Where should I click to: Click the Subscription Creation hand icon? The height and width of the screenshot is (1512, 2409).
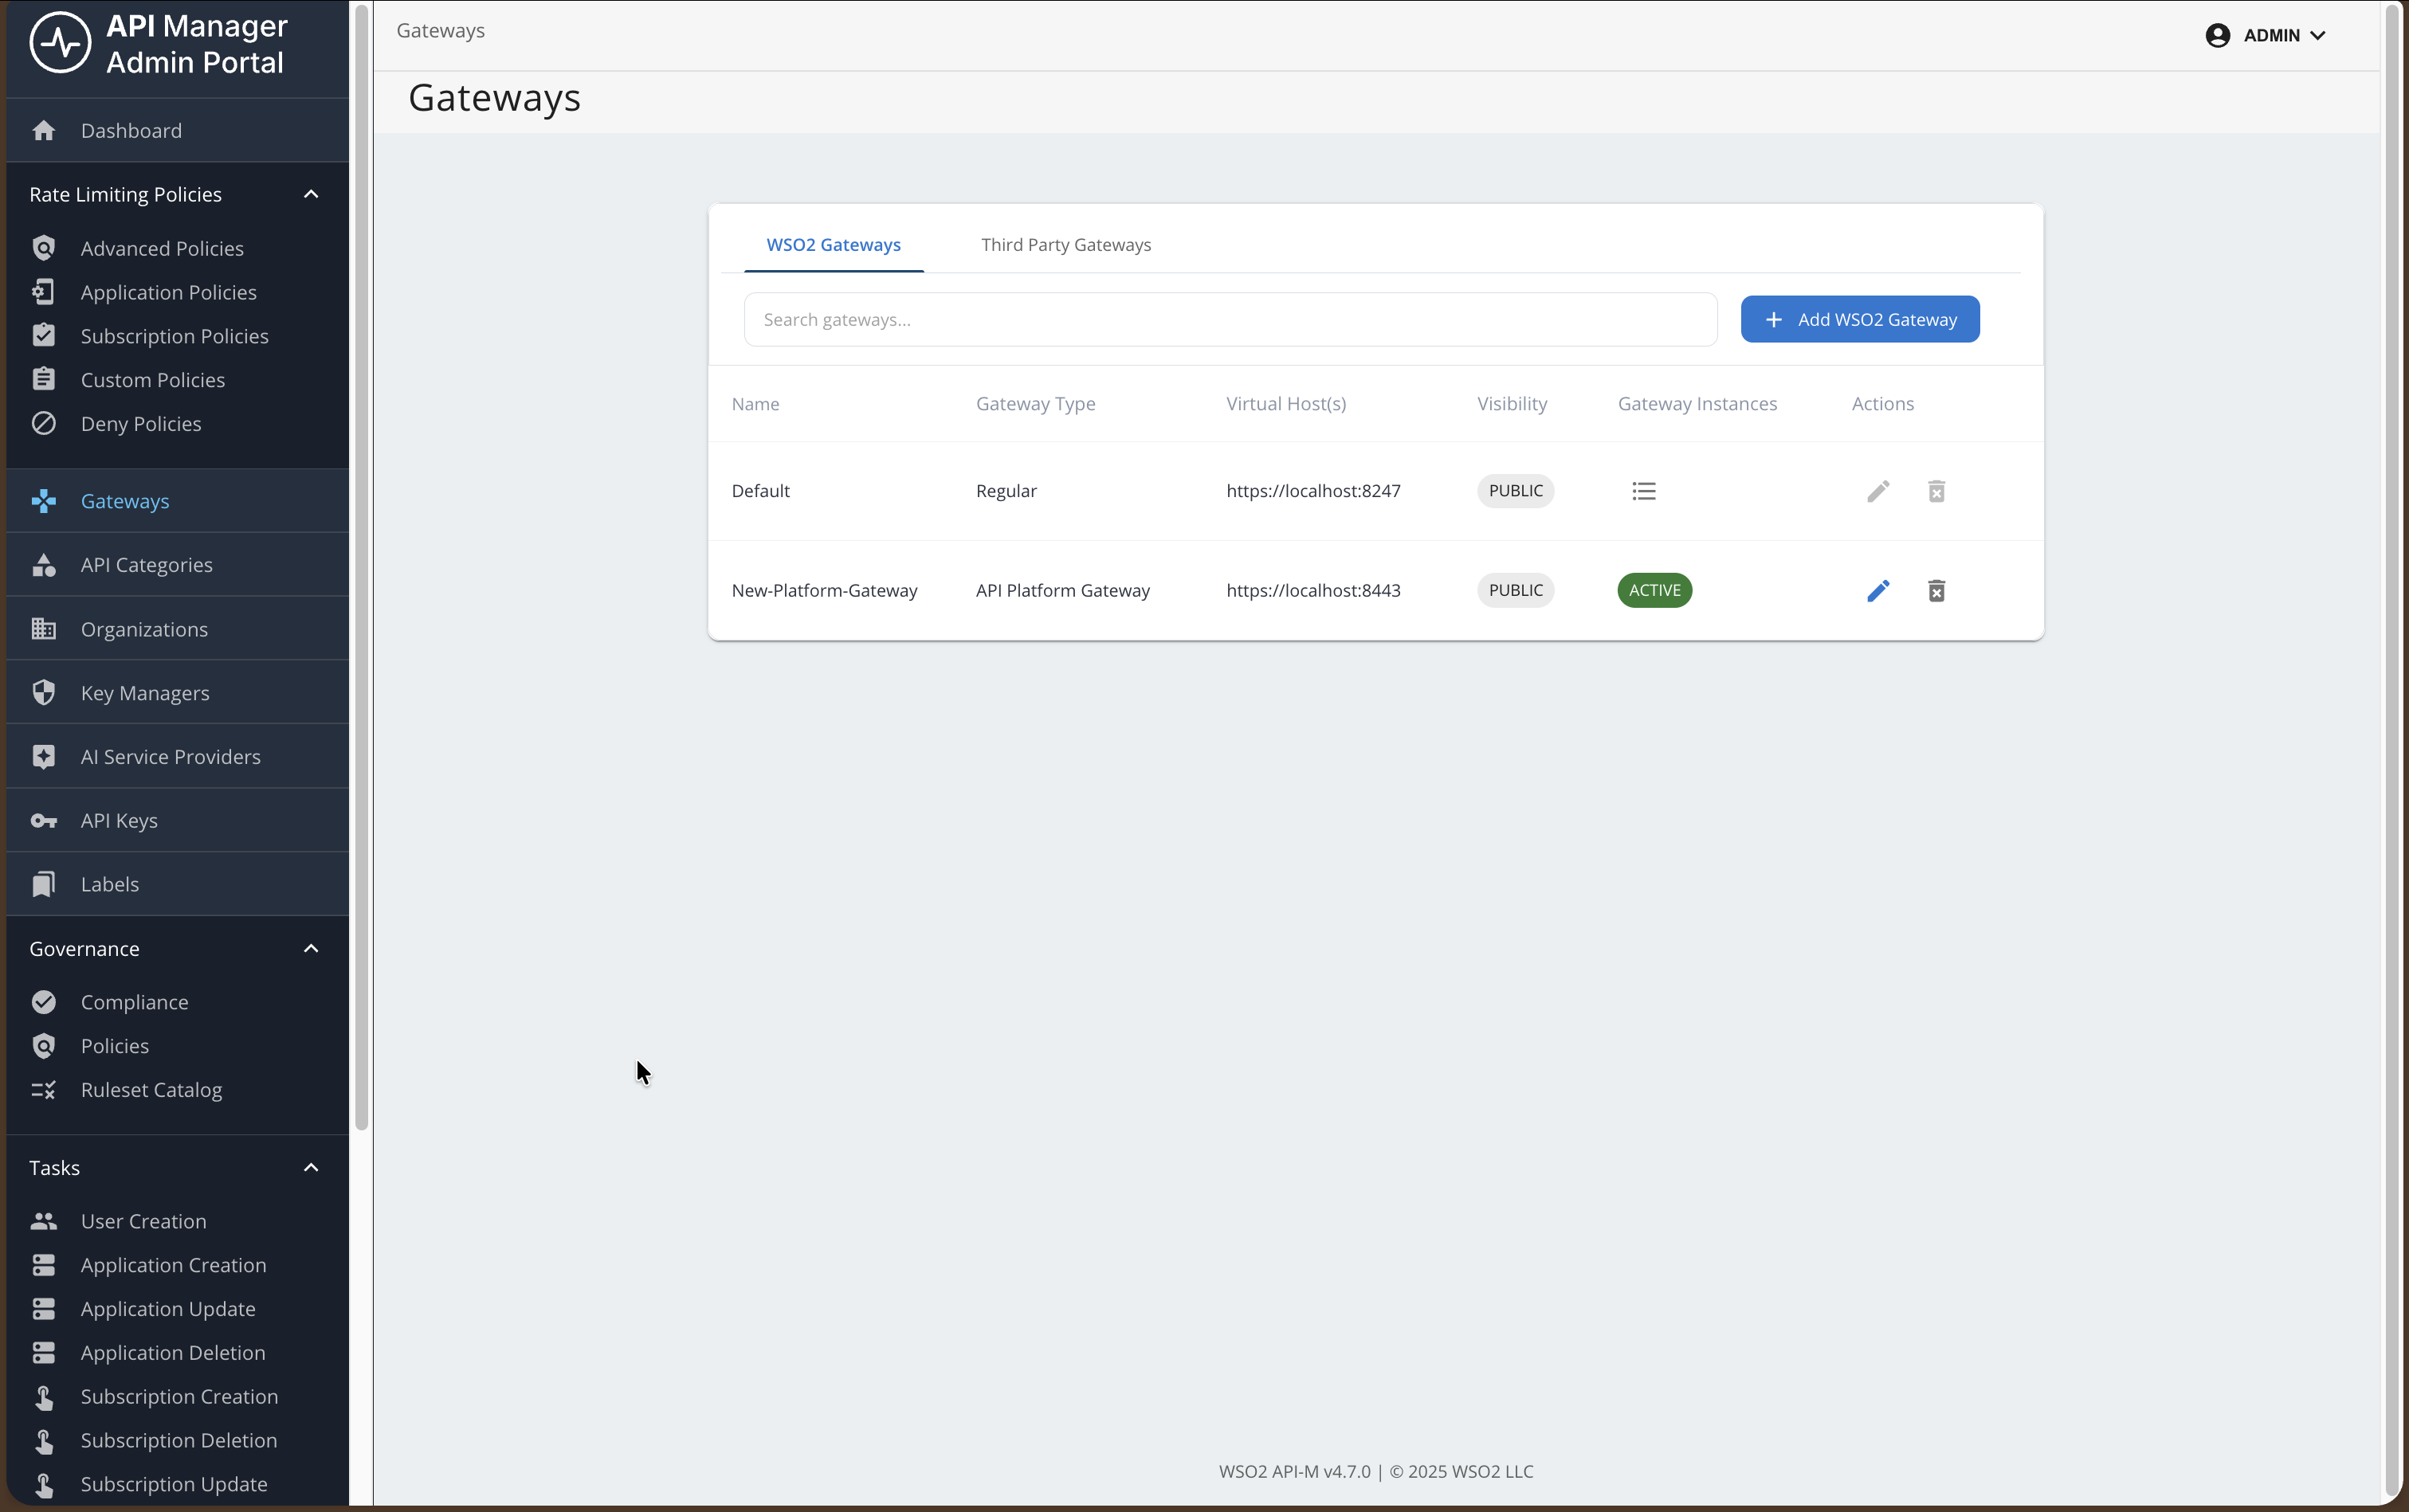[43, 1397]
